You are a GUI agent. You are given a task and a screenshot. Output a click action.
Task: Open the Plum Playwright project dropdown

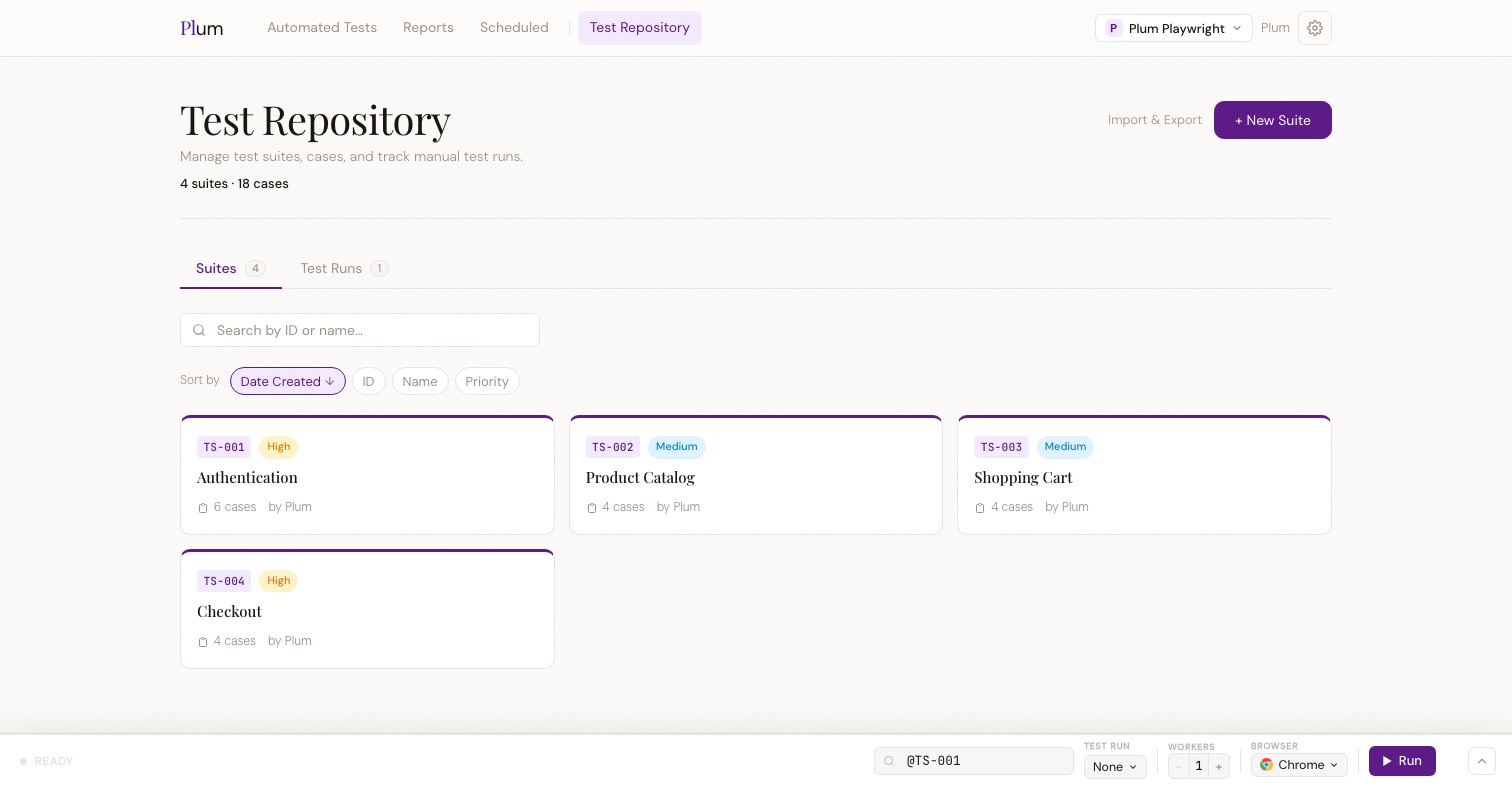coord(1174,28)
